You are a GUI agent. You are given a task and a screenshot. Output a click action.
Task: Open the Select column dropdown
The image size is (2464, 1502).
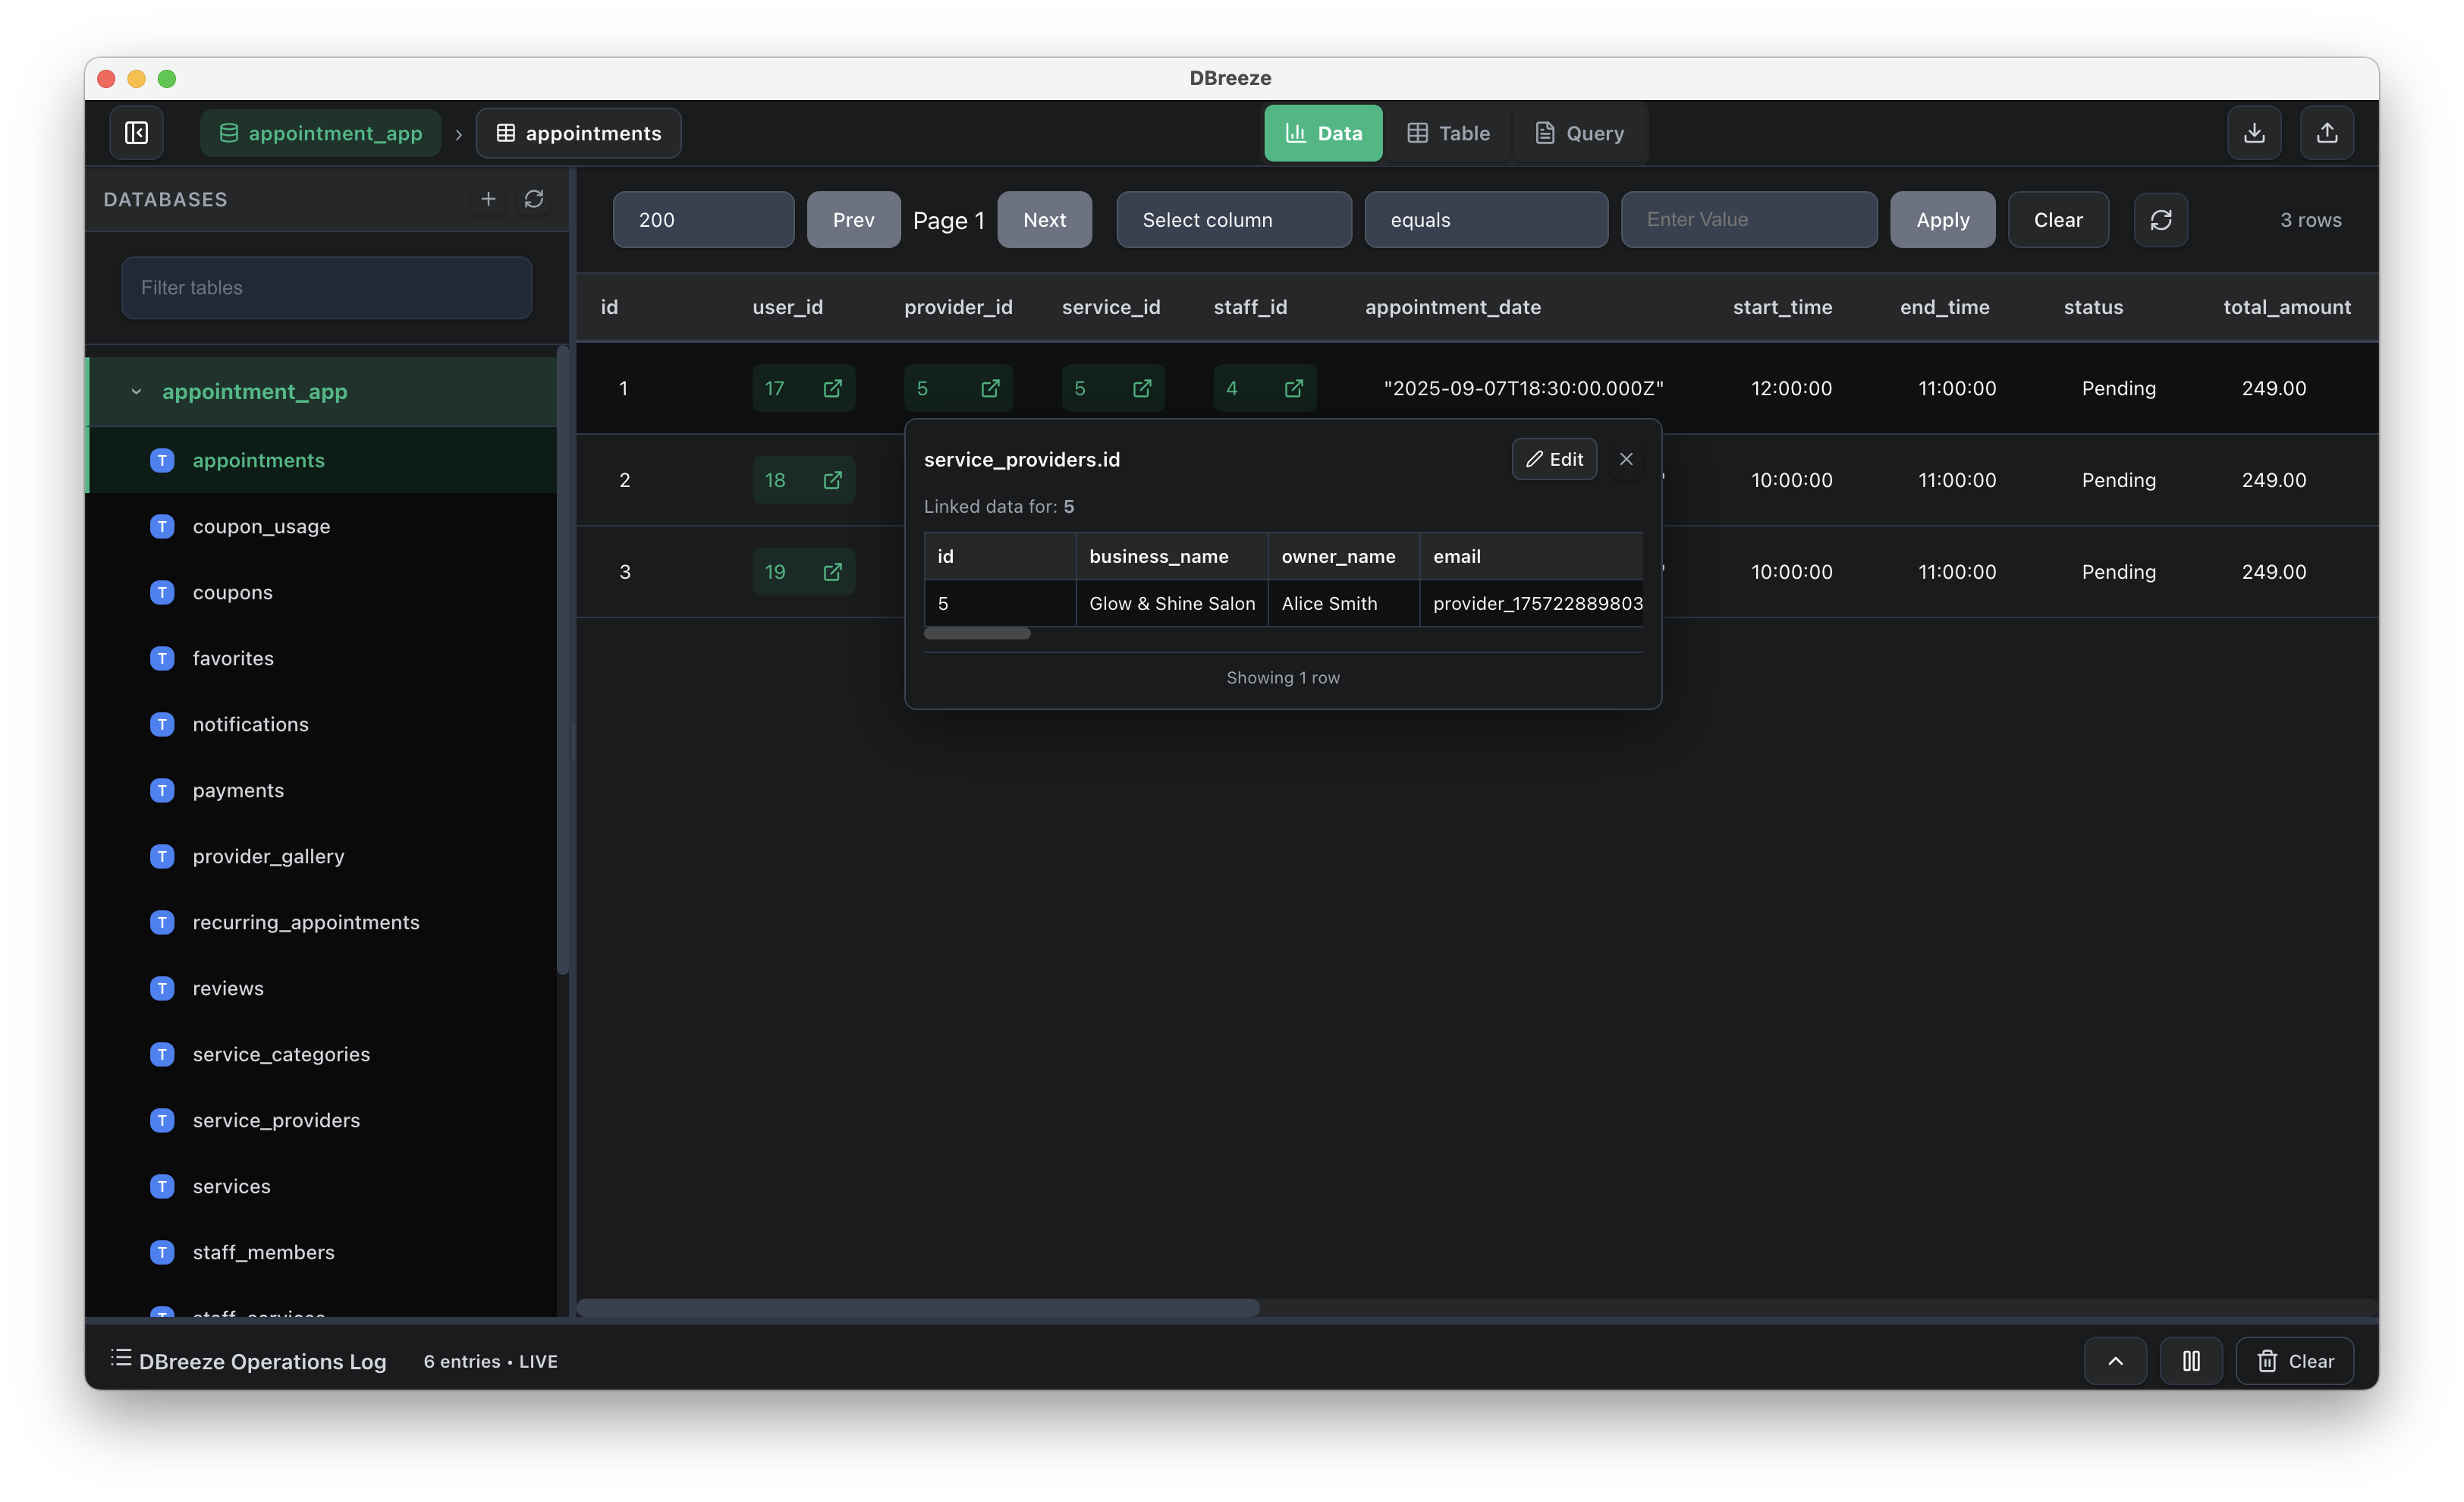click(1233, 220)
